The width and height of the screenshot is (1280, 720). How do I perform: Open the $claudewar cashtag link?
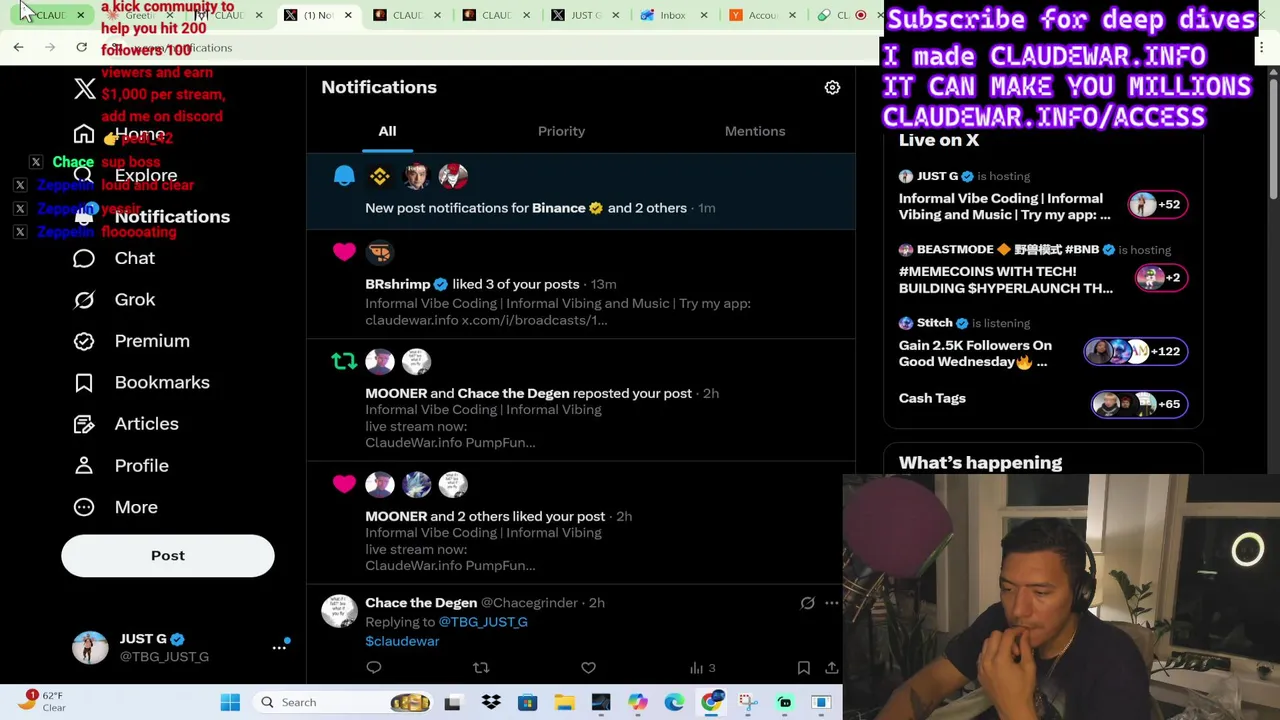coord(402,641)
